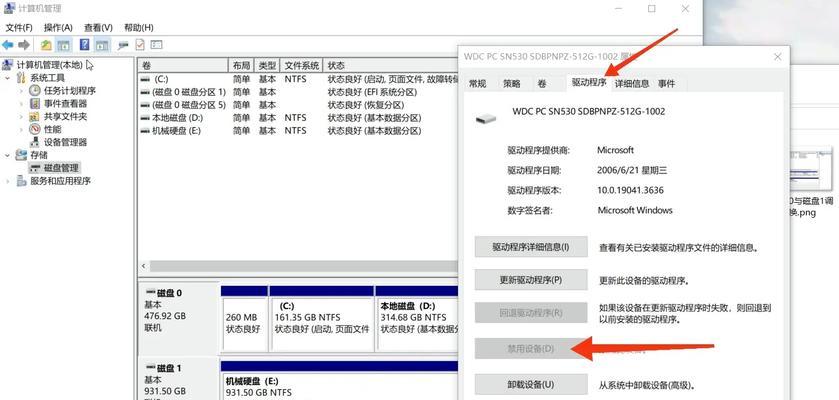Viewport: 839px width, 400px height.
Task: Select the 机械硬盘 (E:) 931.50 GB partition block
Action: (x=339, y=381)
